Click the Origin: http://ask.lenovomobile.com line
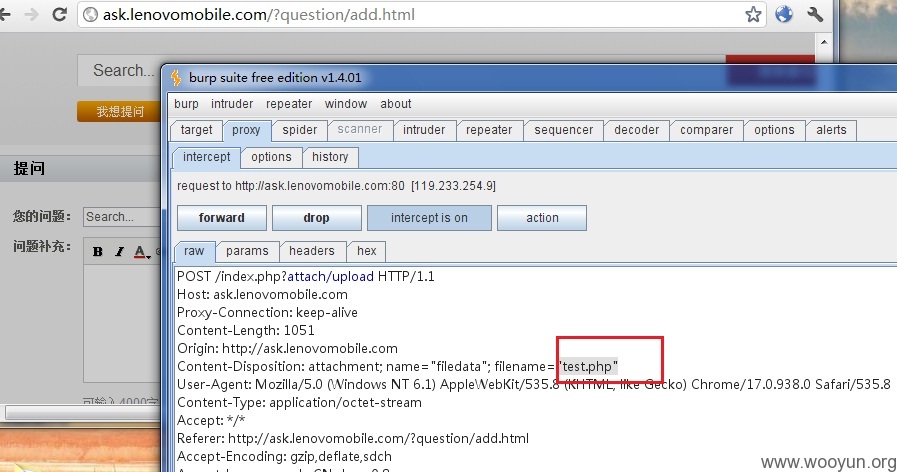 [x=287, y=348]
